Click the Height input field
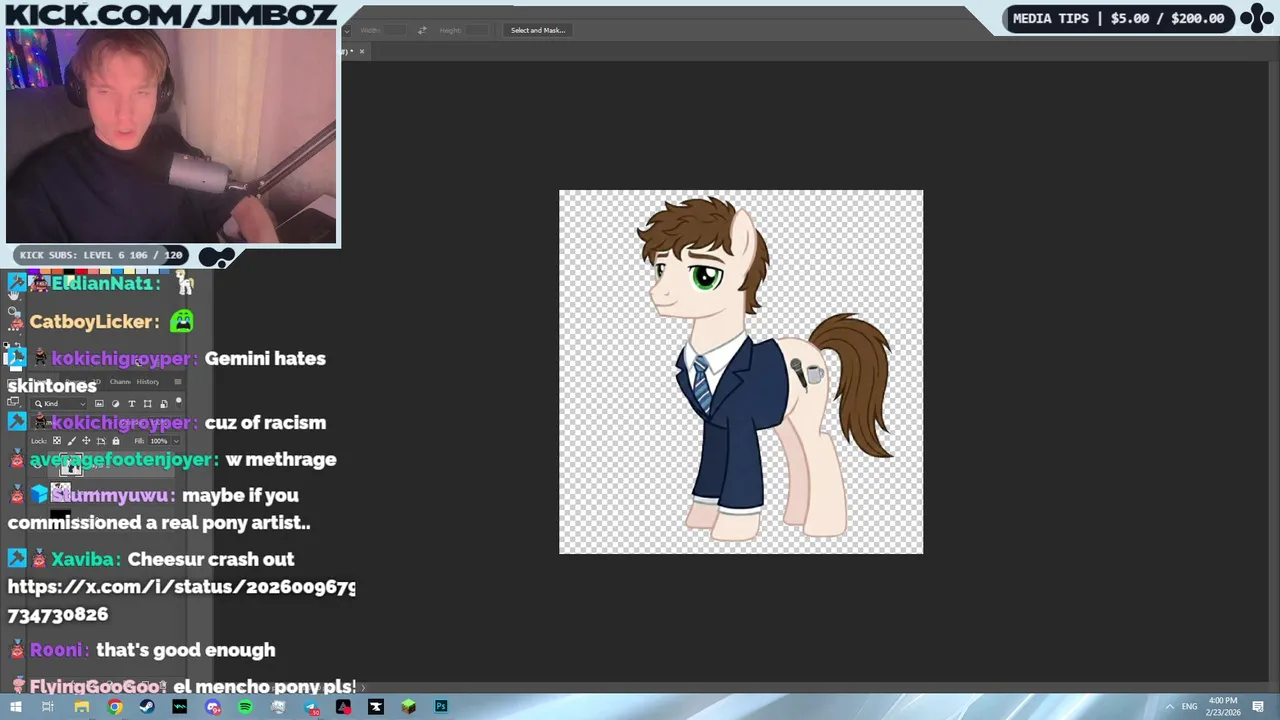 [477, 30]
